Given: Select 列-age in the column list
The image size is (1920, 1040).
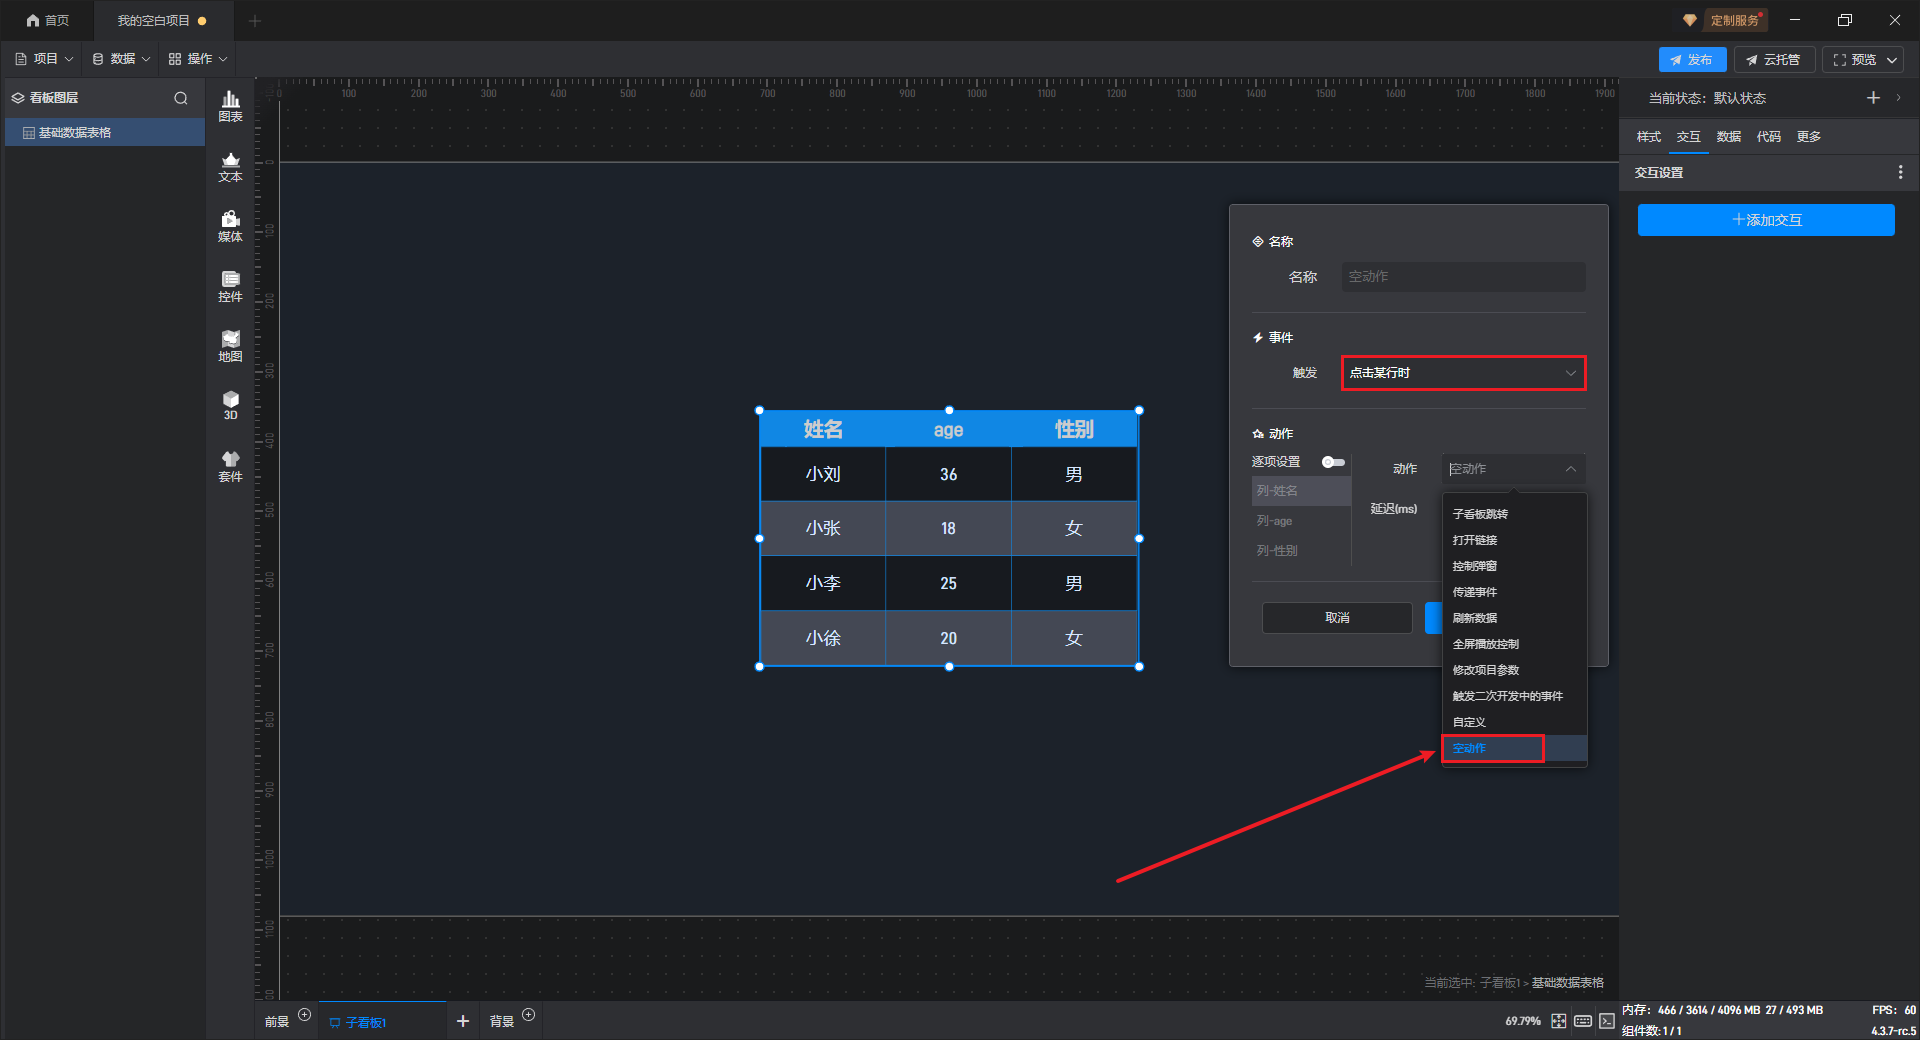Looking at the screenshot, I should tap(1301, 521).
